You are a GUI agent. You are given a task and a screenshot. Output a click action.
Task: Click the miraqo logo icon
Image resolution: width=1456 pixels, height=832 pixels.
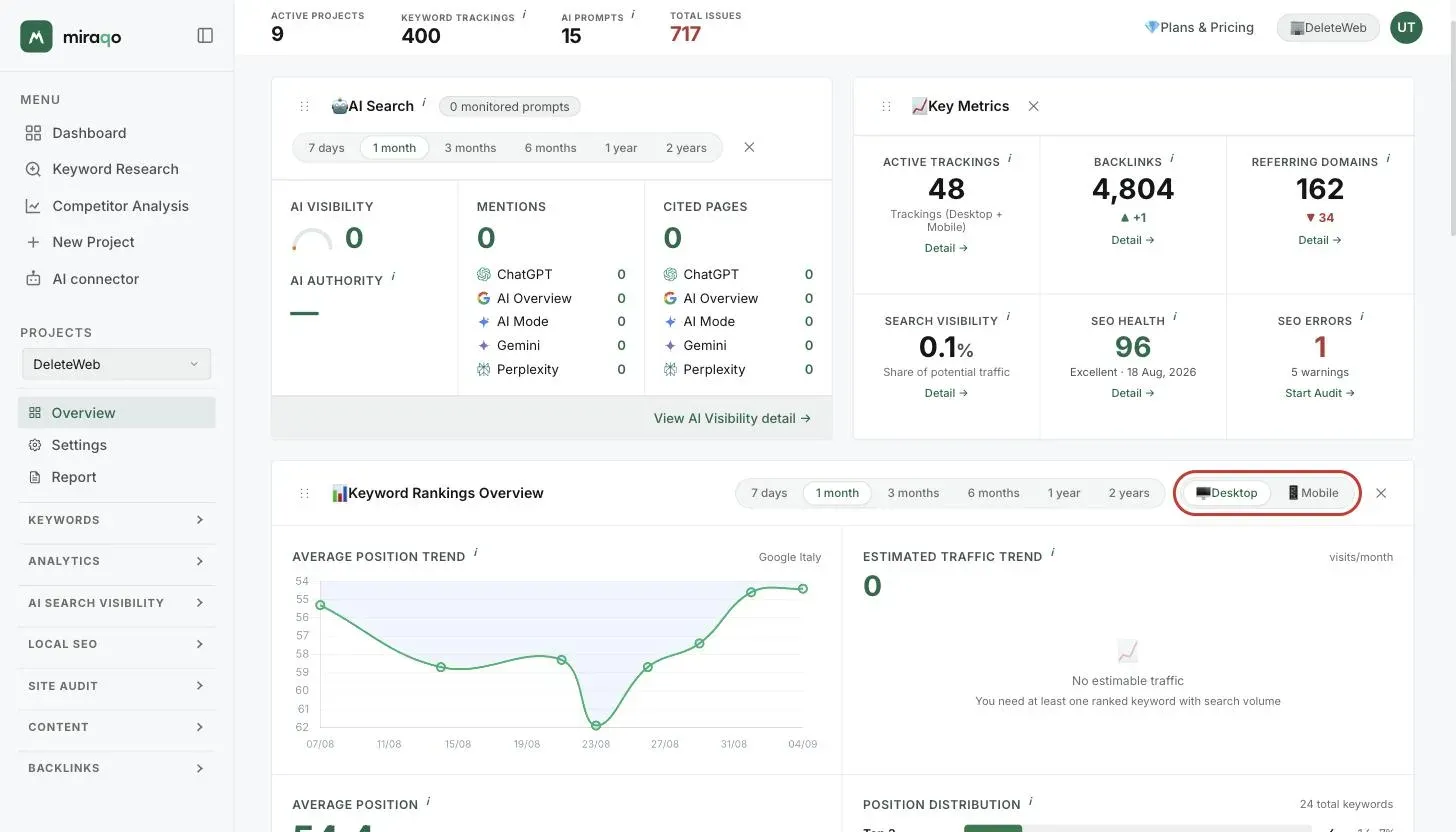click(x=36, y=36)
